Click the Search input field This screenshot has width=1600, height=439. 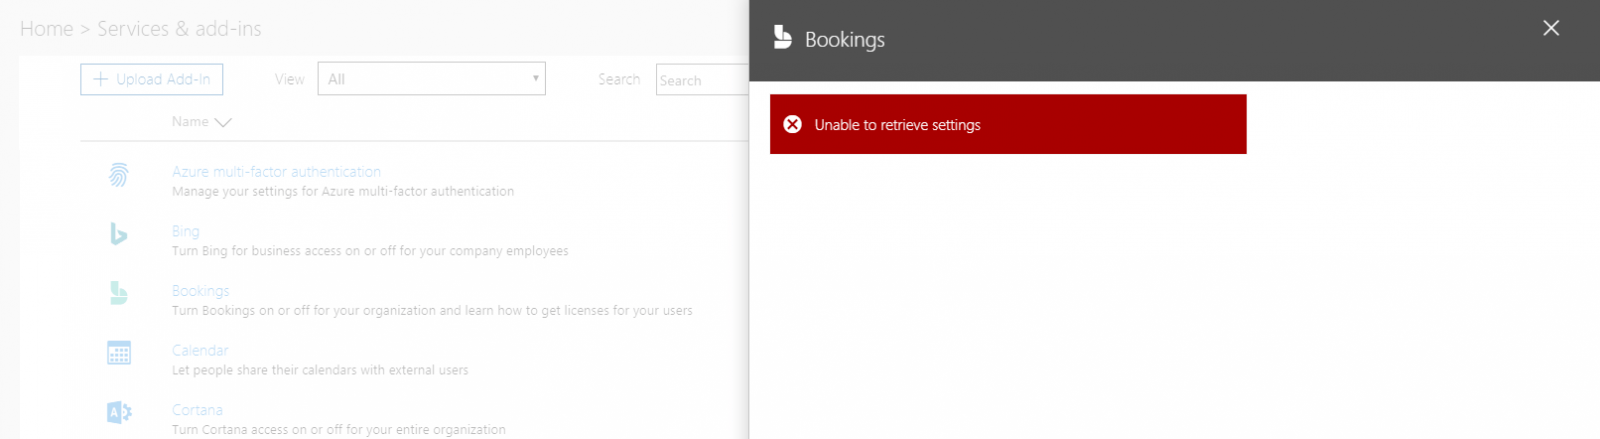tap(702, 79)
